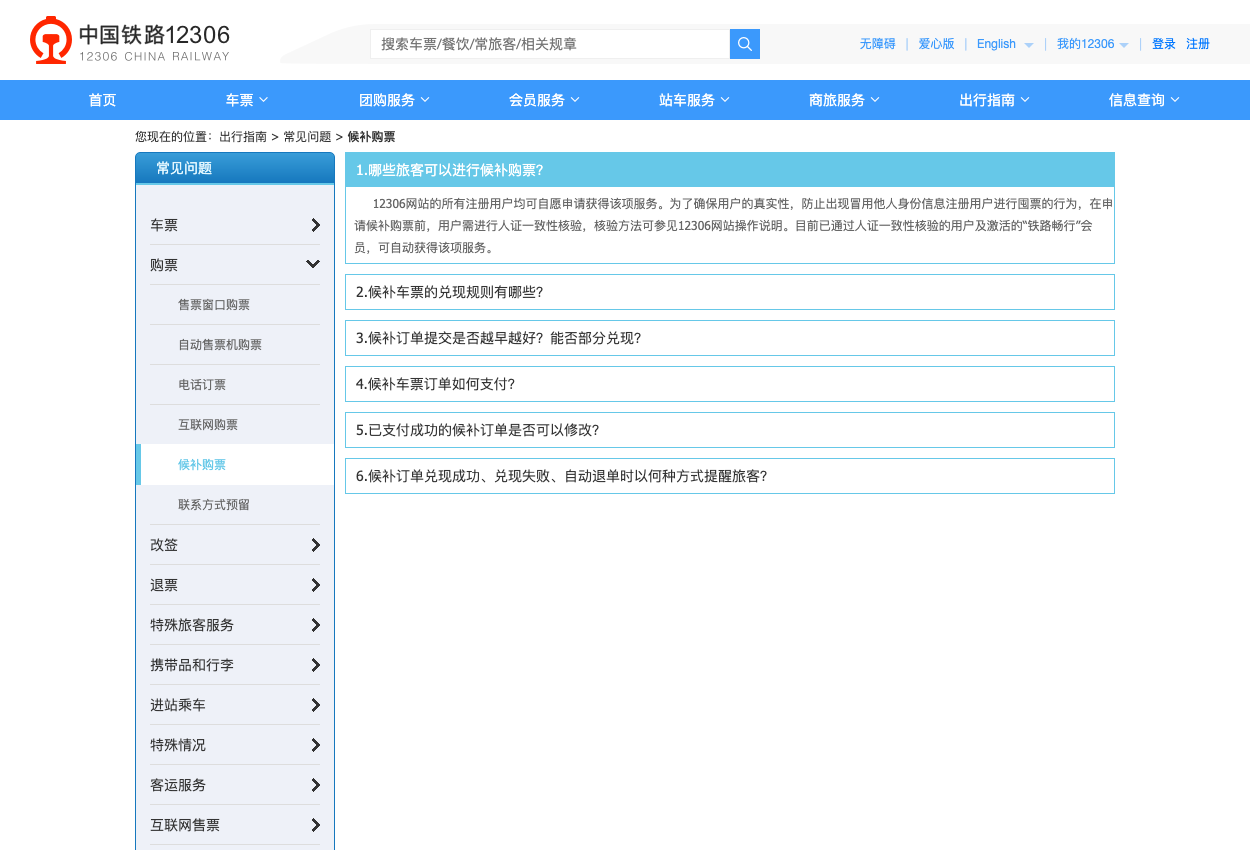Click the arrow beside 退票

click(x=315, y=585)
